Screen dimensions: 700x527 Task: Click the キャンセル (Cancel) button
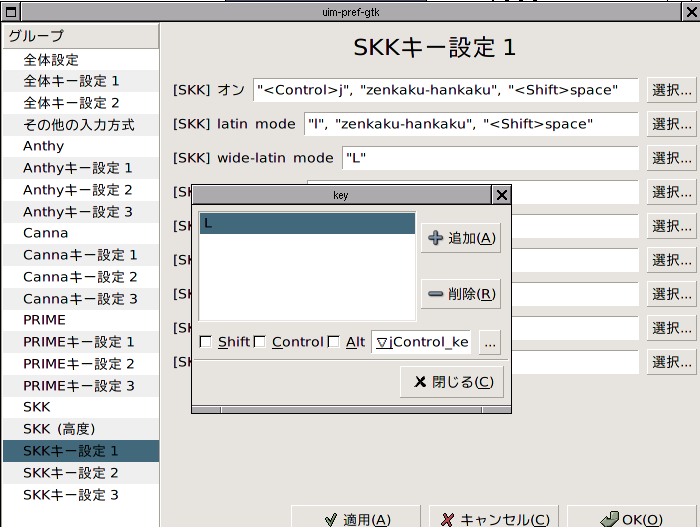494,519
